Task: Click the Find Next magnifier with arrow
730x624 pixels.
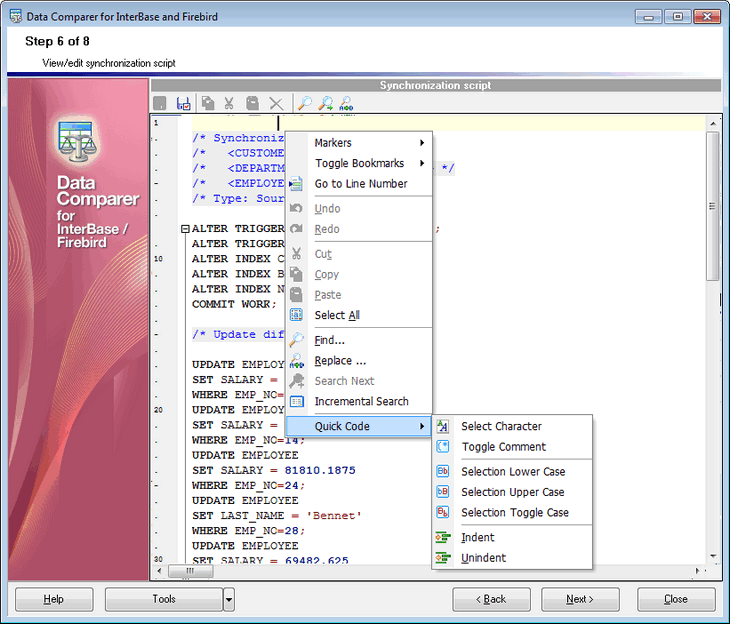Action: click(x=326, y=103)
